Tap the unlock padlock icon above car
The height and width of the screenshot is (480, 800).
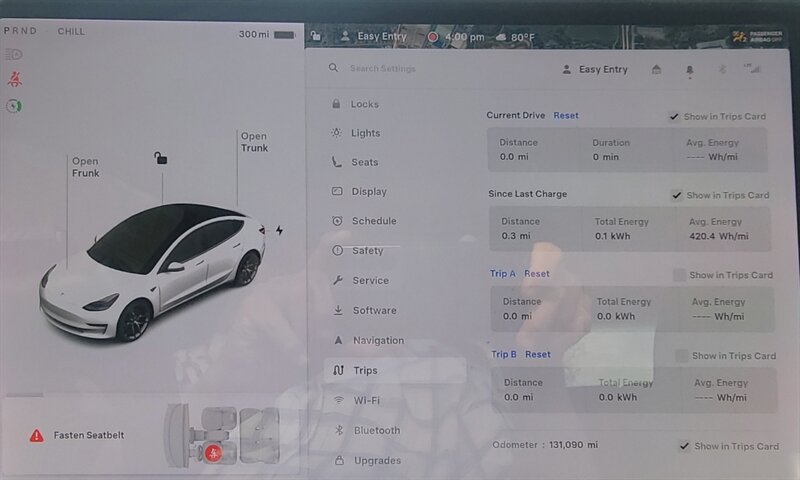tap(161, 158)
